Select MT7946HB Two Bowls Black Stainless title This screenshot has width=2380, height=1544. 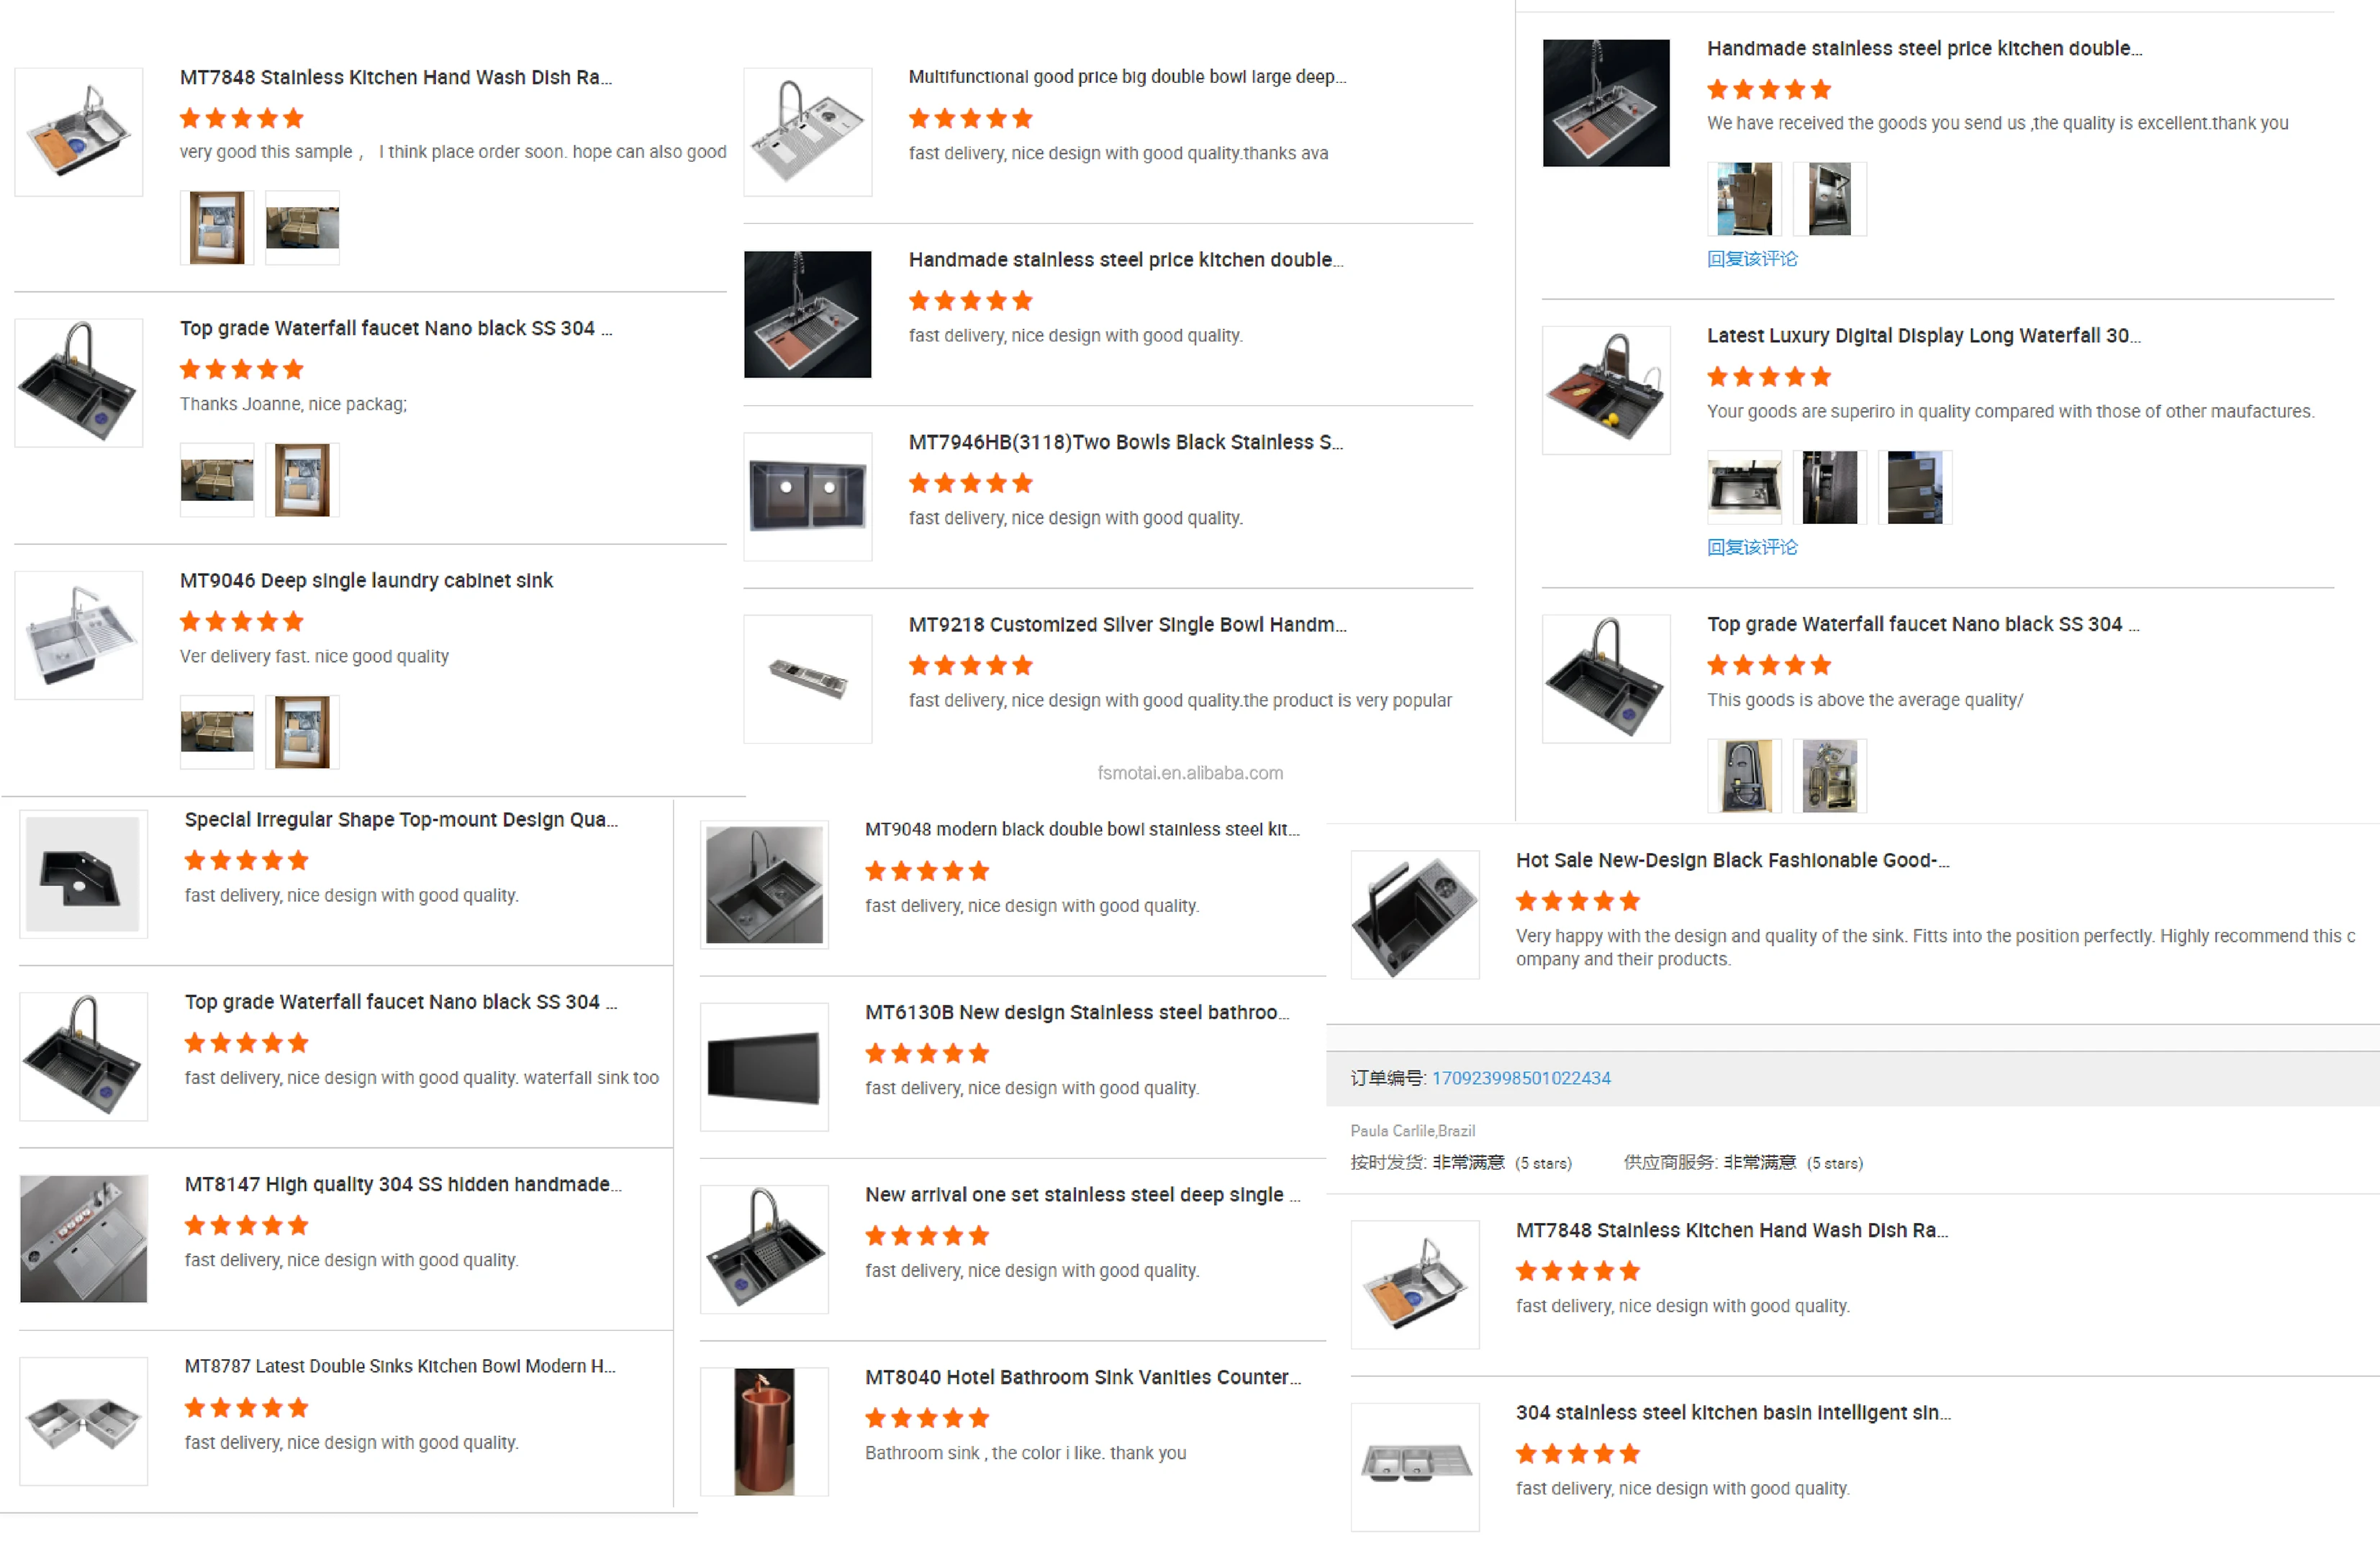[1125, 442]
